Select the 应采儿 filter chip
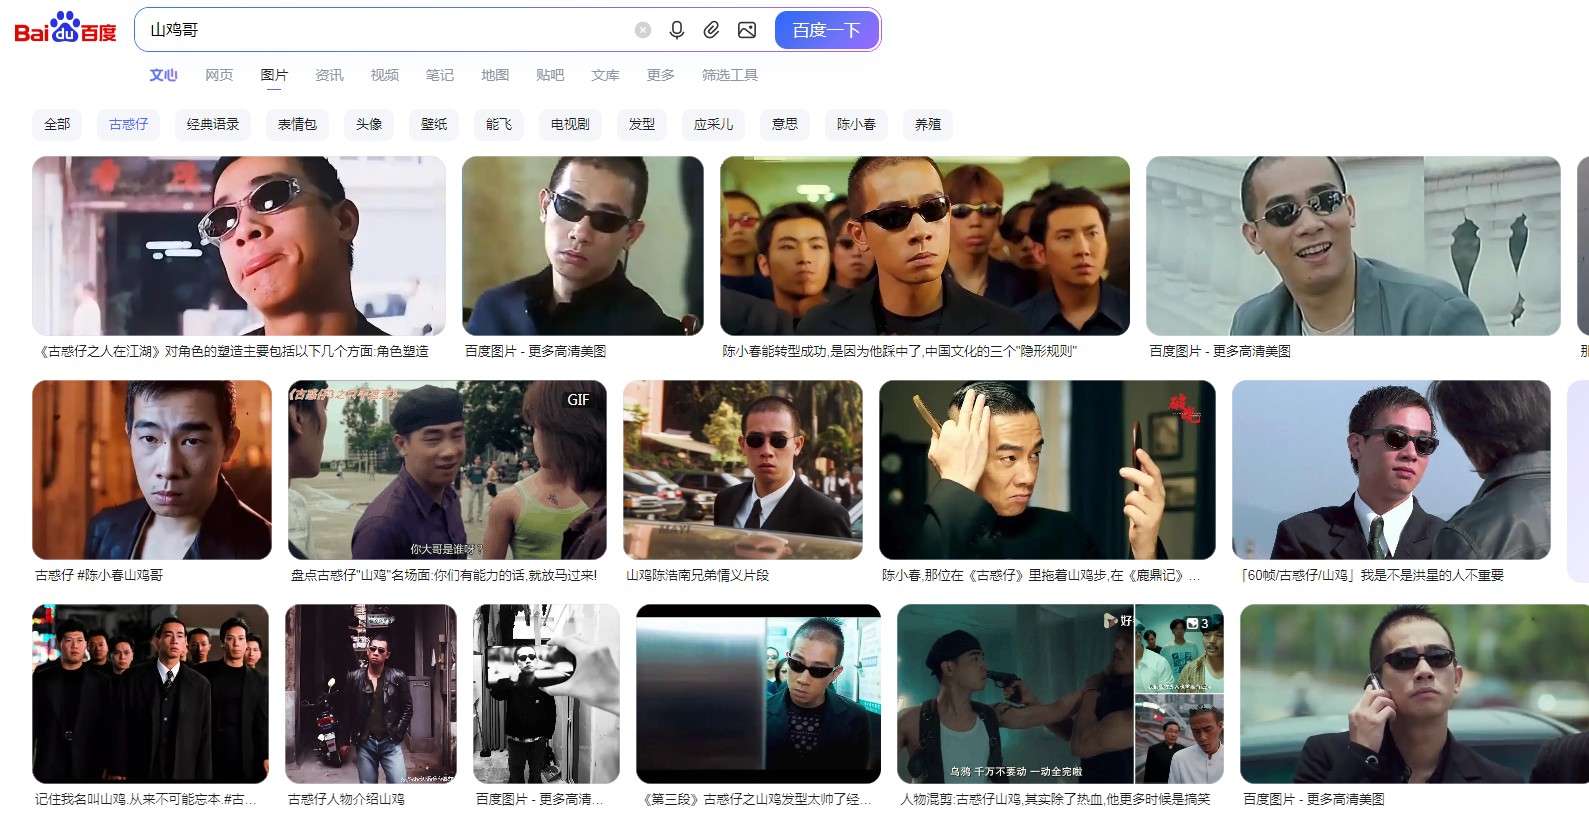Viewport: 1589px width, 828px height. [714, 124]
